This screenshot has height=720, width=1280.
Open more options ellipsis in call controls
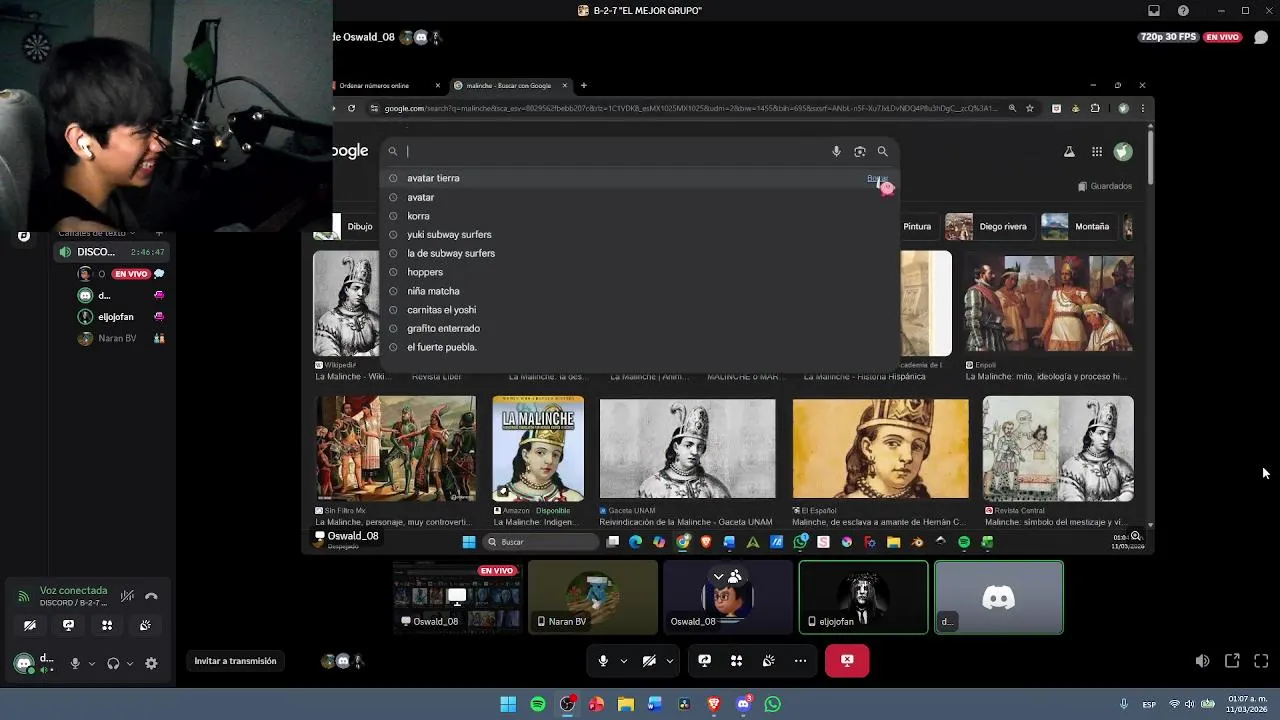click(x=800, y=661)
